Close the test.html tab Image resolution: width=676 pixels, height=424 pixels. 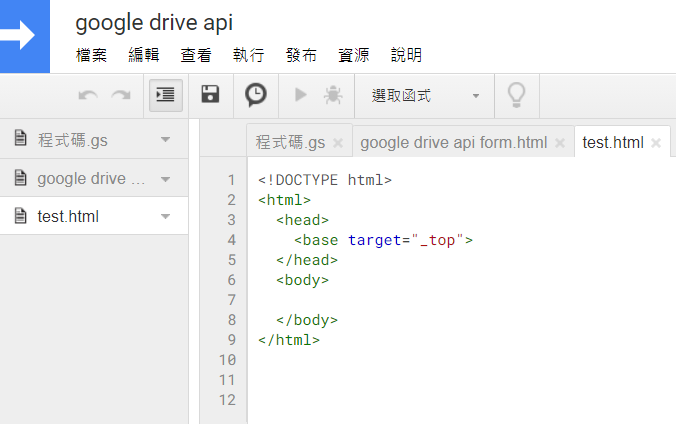[x=656, y=143]
